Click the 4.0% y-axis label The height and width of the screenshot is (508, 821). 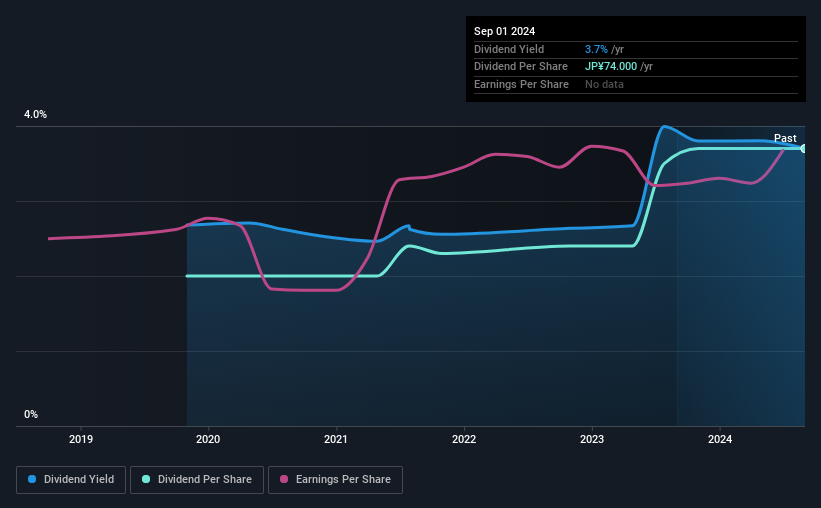(35, 114)
